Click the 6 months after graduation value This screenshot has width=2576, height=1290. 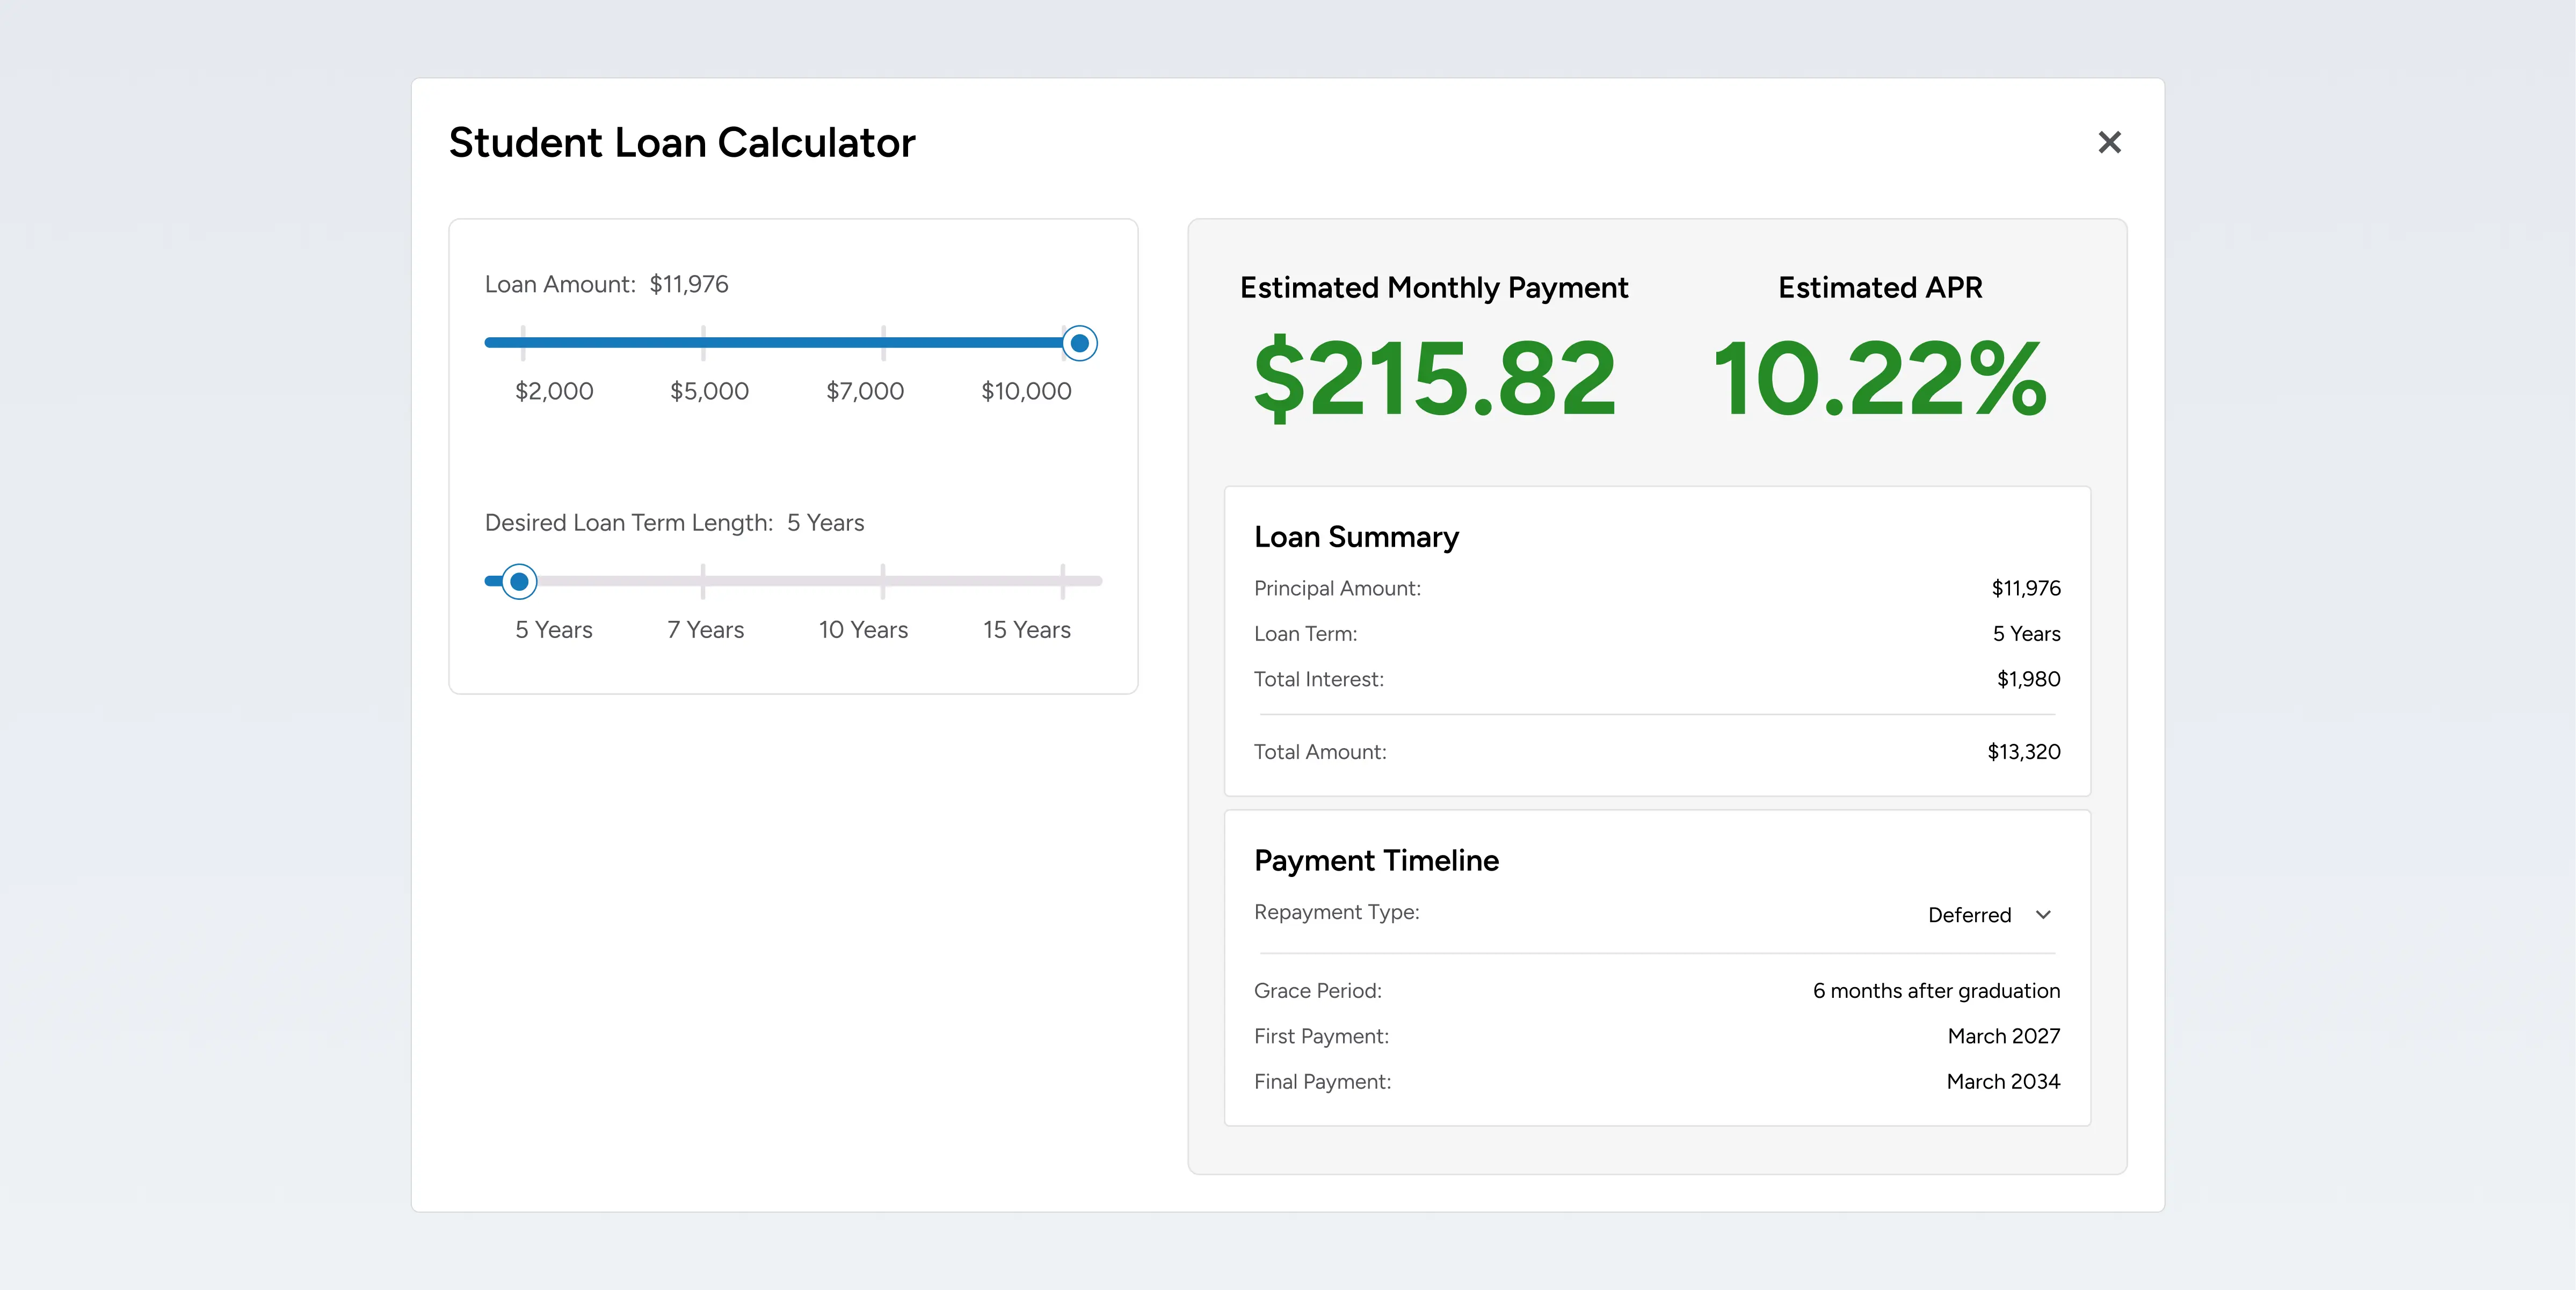click(1936, 991)
